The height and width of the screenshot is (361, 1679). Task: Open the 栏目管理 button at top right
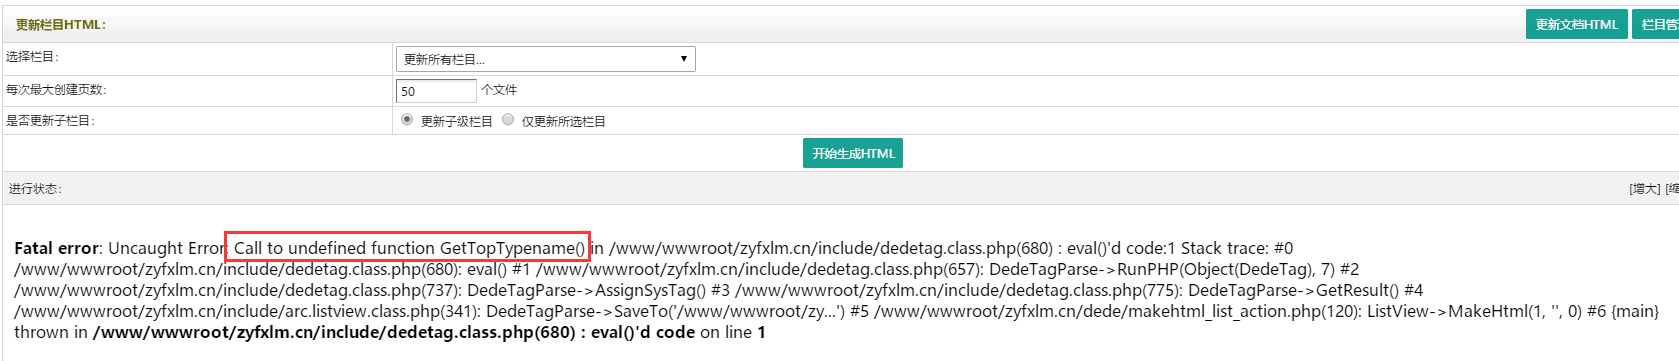coord(1656,24)
